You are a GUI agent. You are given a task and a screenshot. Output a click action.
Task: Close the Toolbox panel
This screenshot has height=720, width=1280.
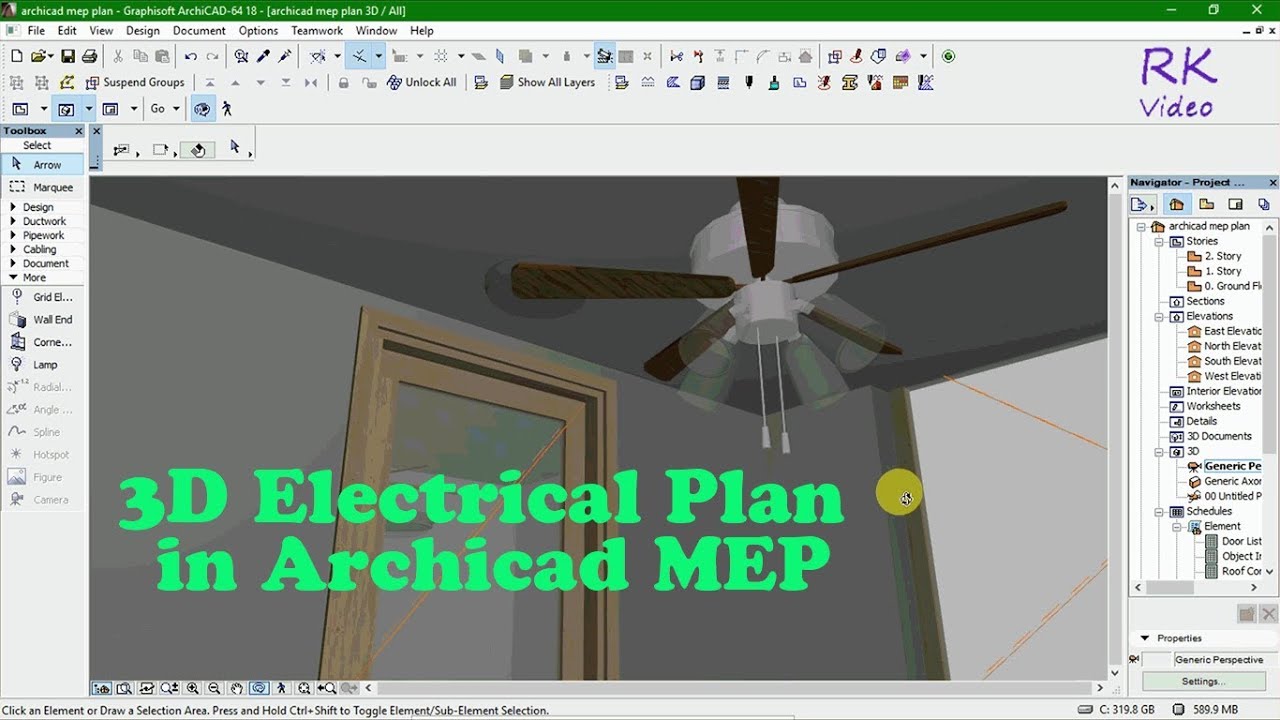(x=80, y=131)
